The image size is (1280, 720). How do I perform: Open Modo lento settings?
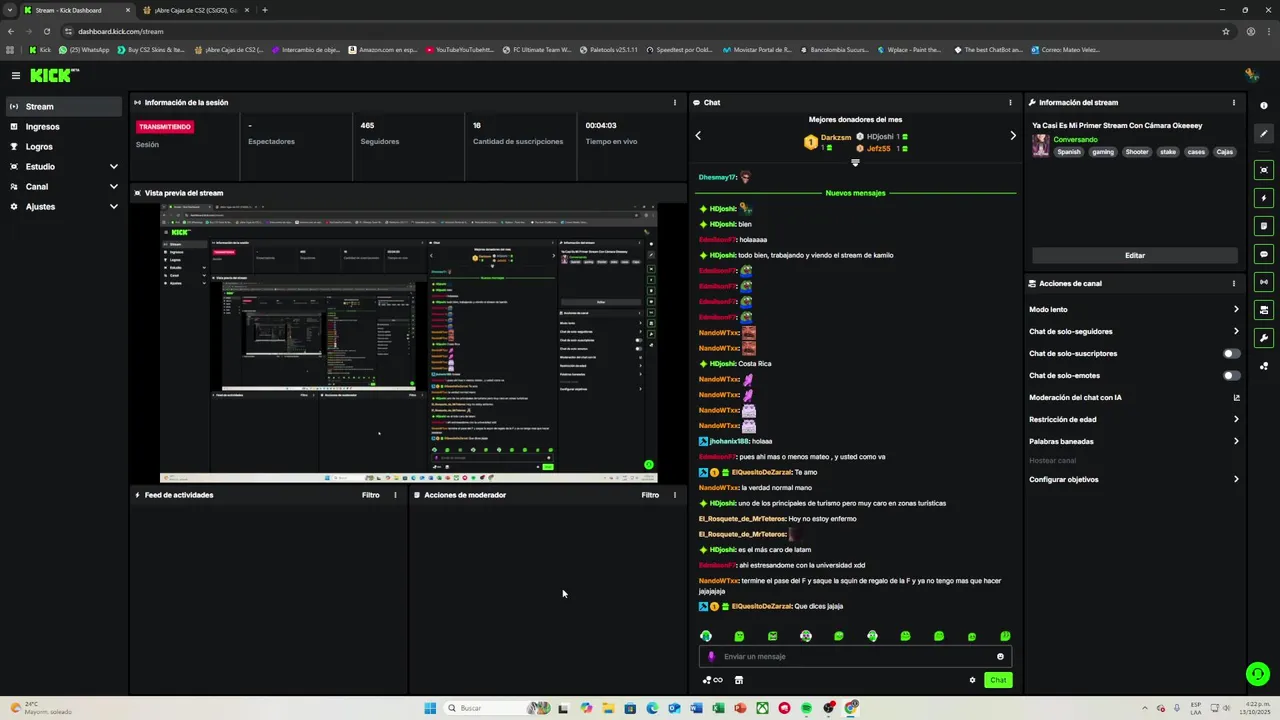(x=1135, y=310)
